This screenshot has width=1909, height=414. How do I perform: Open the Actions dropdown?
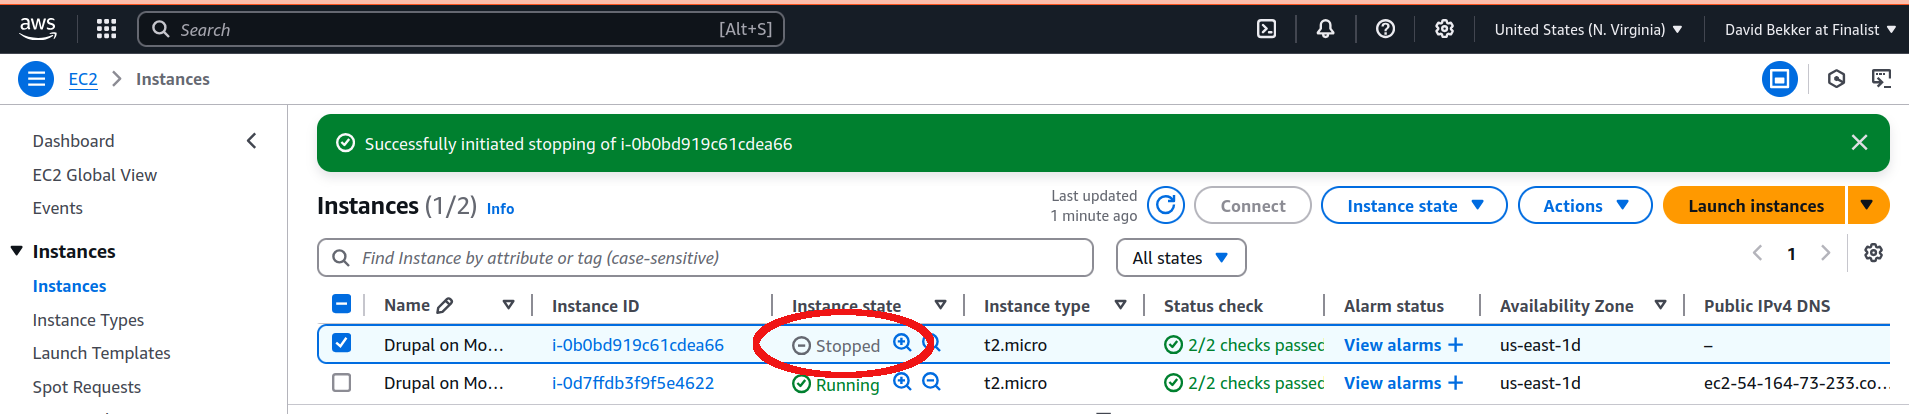click(x=1585, y=205)
